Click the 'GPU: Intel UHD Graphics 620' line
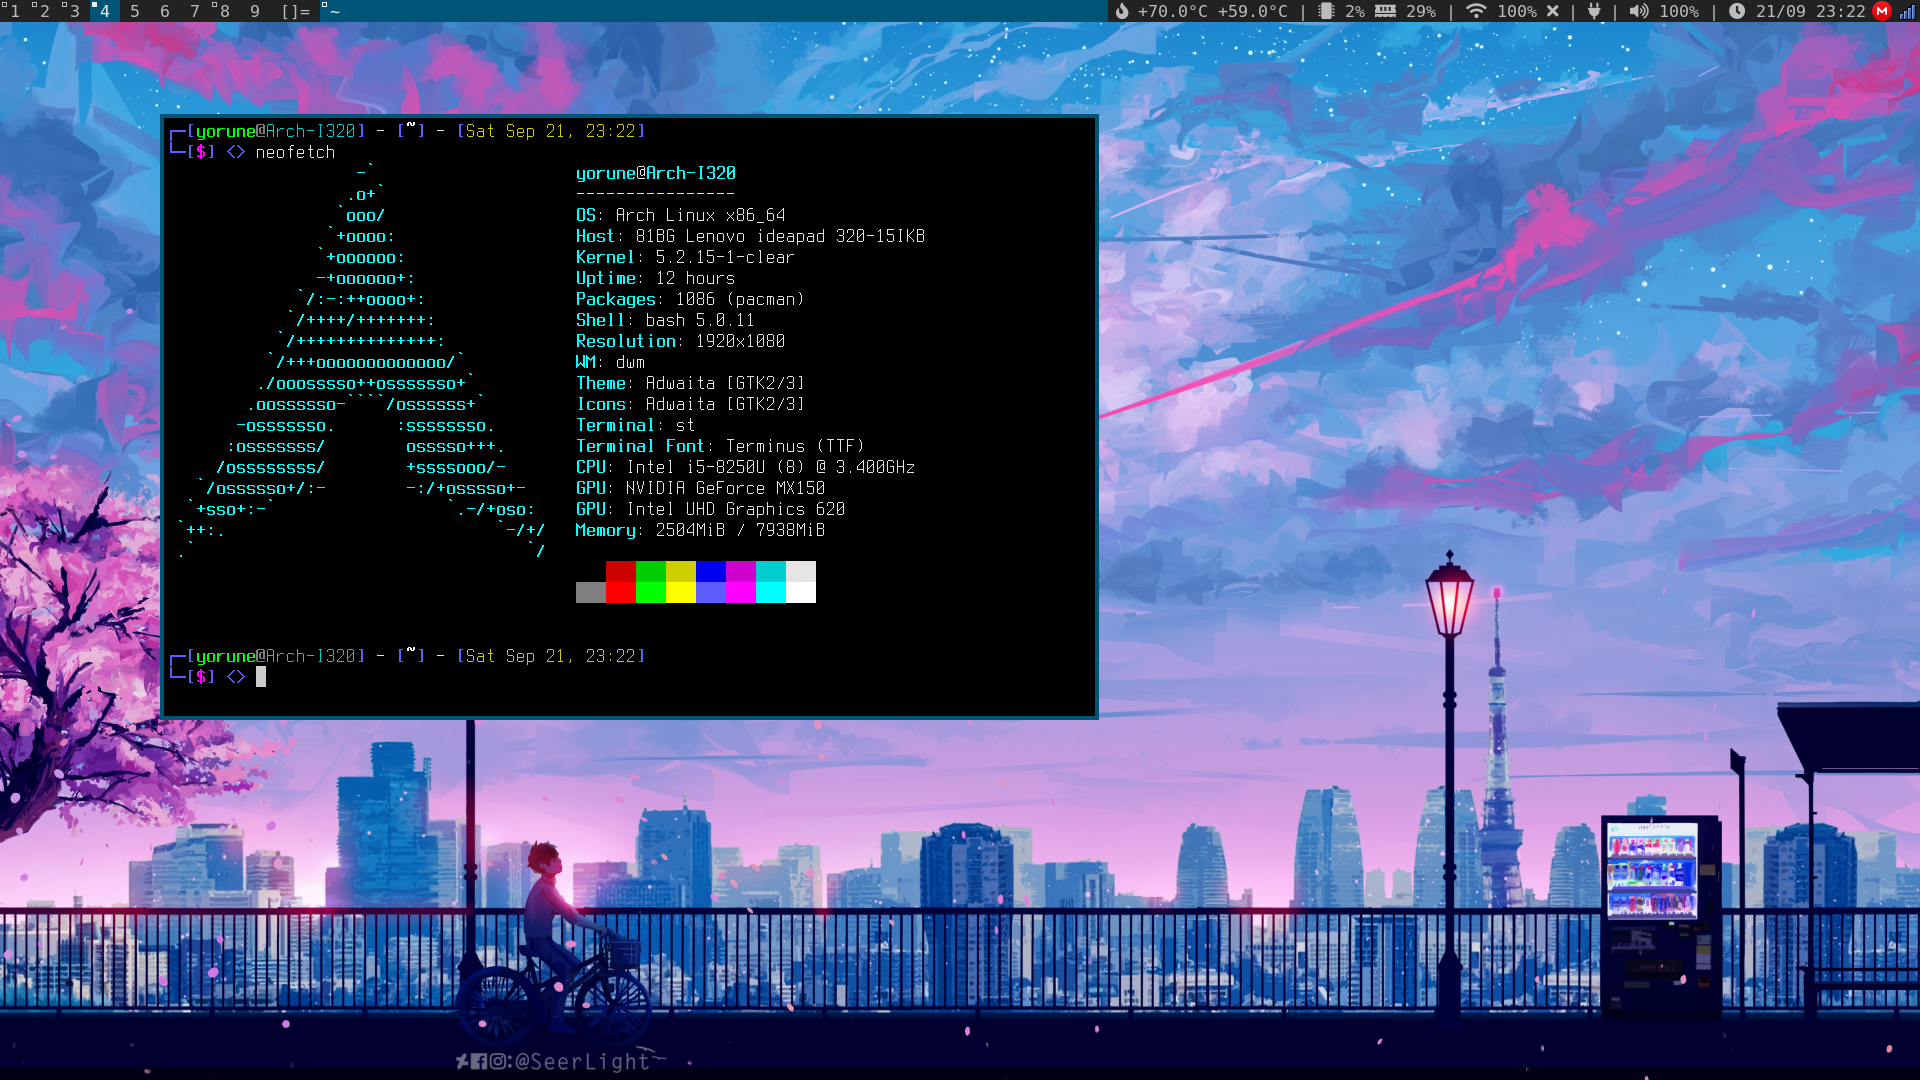The image size is (1920, 1080). [x=710, y=509]
